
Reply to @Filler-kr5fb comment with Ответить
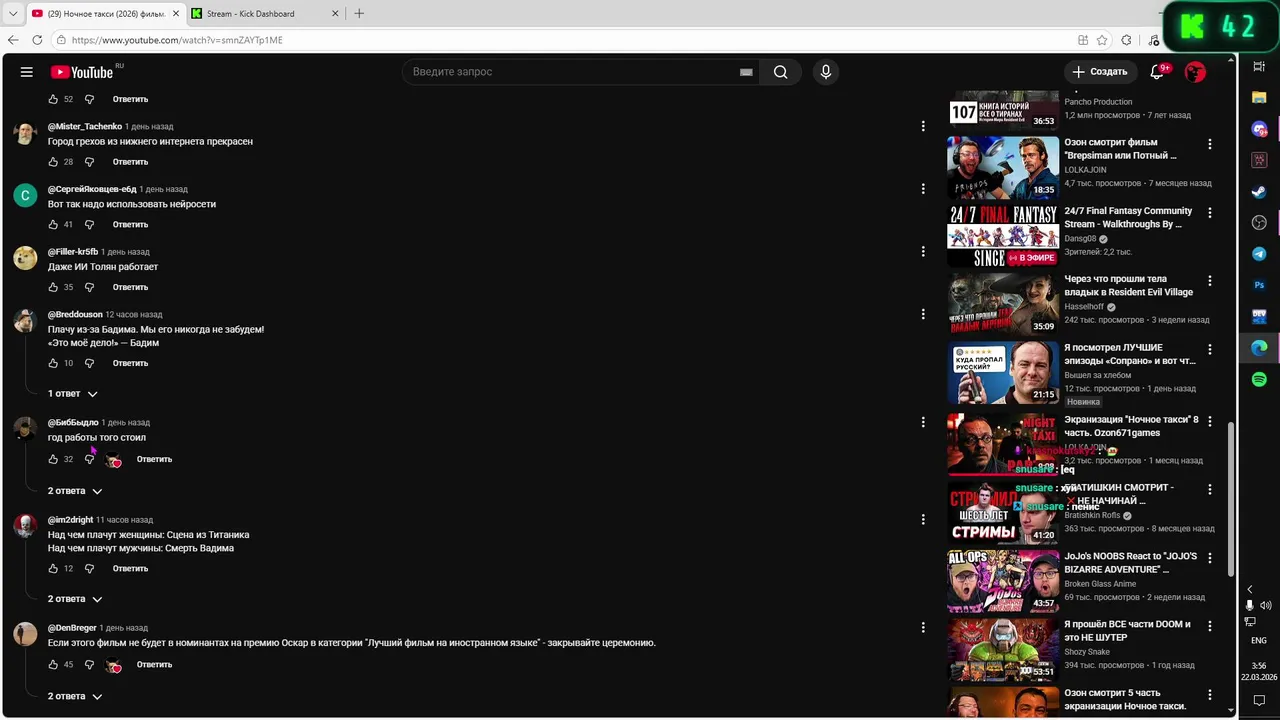tap(130, 287)
